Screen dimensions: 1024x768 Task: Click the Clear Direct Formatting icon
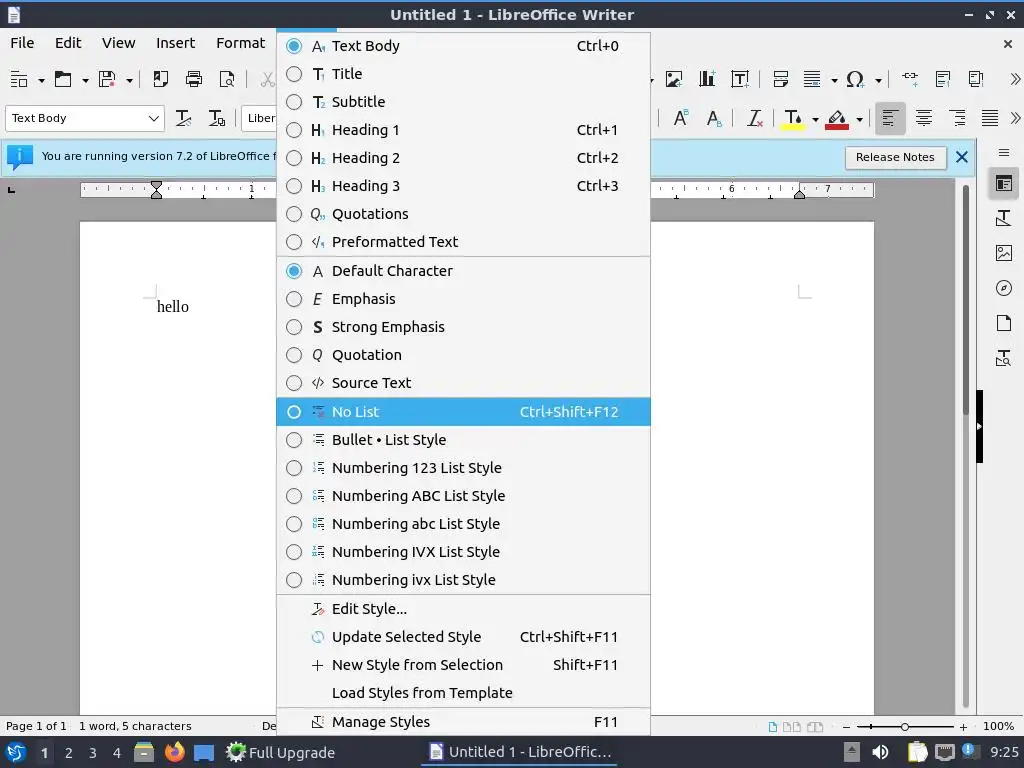point(754,118)
